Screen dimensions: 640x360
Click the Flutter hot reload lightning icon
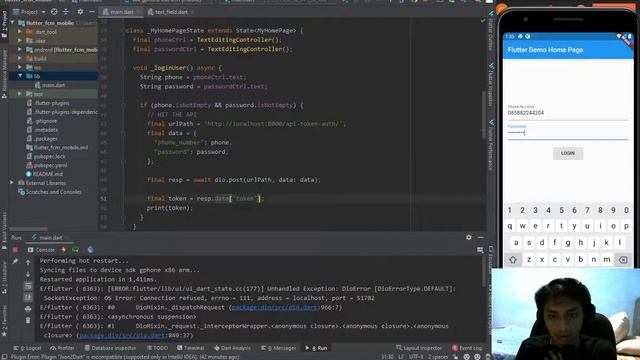click(64, 250)
